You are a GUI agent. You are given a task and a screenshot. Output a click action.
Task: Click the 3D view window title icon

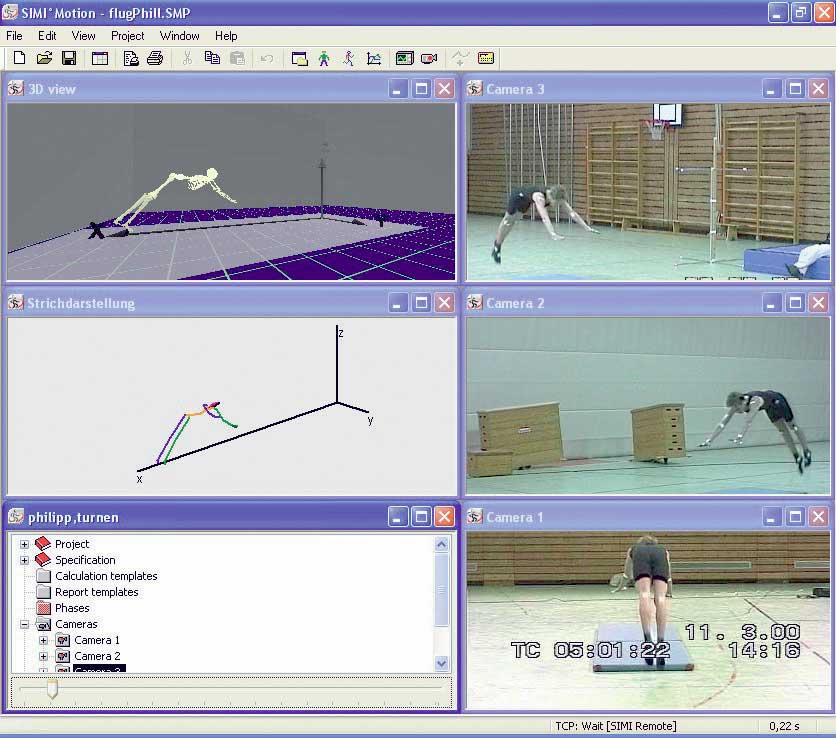coord(15,88)
